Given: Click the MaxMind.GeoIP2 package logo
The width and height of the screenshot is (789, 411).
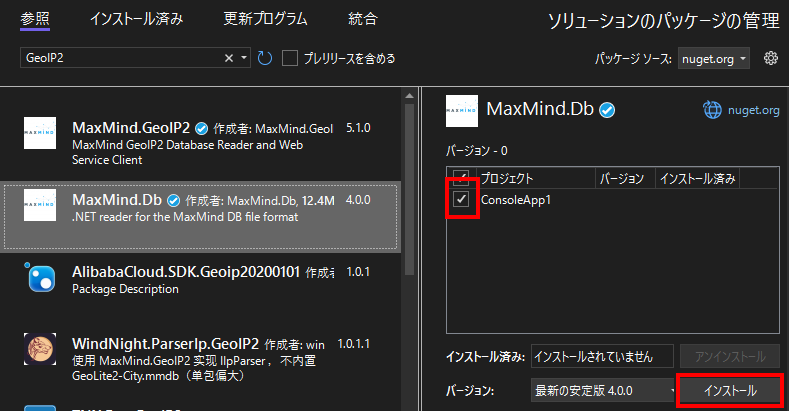Looking at the screenshot, I should 40,133.
